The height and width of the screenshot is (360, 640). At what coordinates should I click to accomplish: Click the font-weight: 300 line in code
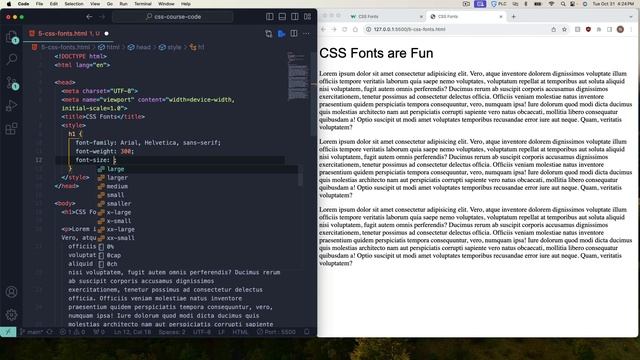click(x=104, y=151)
